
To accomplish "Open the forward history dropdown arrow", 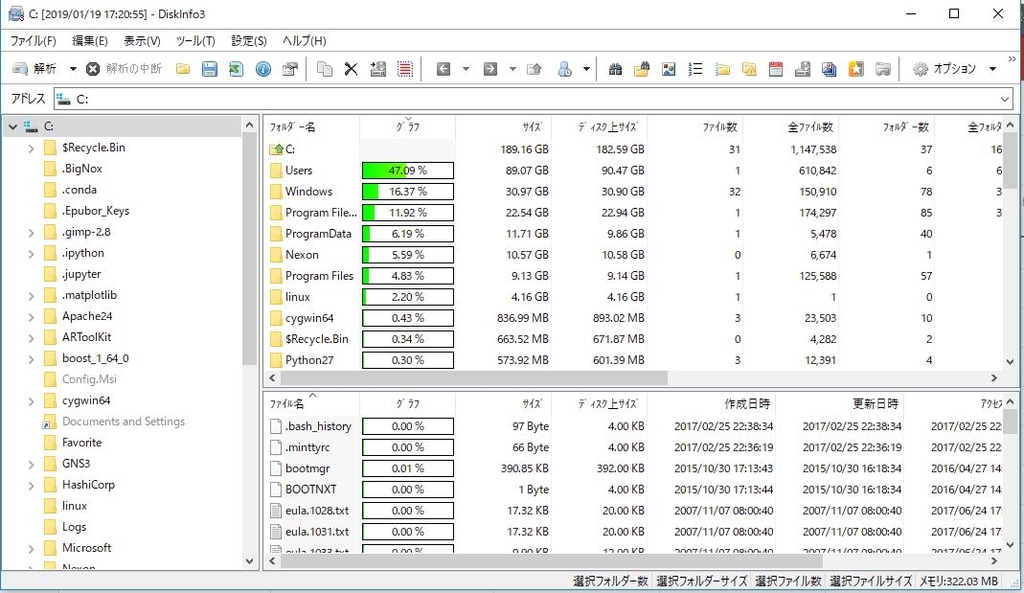I will coord(513,69).
